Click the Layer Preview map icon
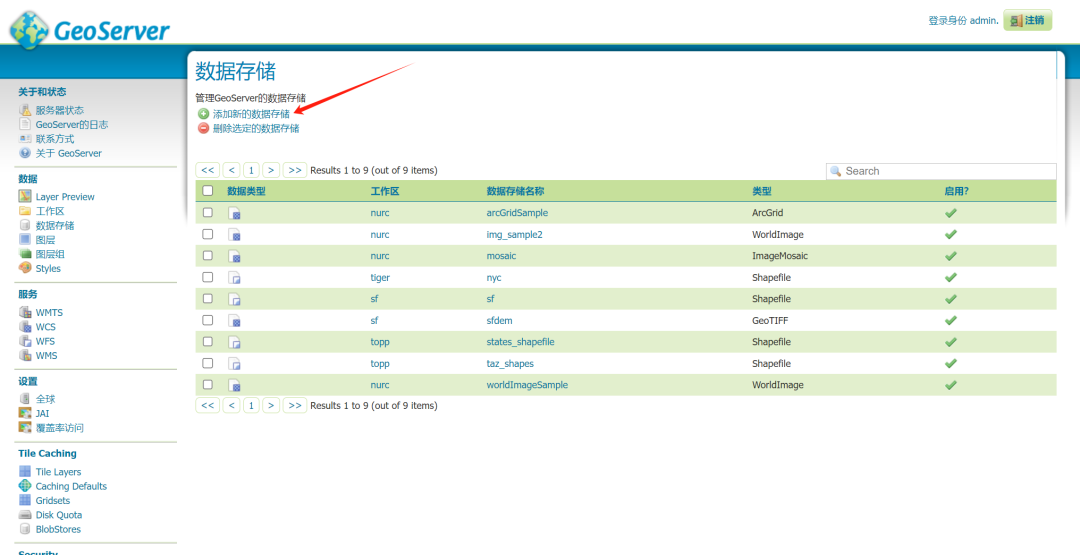Image resolution: width=1080 pixels, height=555 pixels. pos(25,196)
